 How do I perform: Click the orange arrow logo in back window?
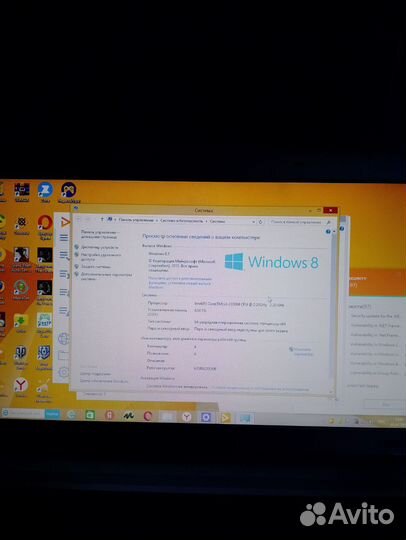(x=65, y=222)
